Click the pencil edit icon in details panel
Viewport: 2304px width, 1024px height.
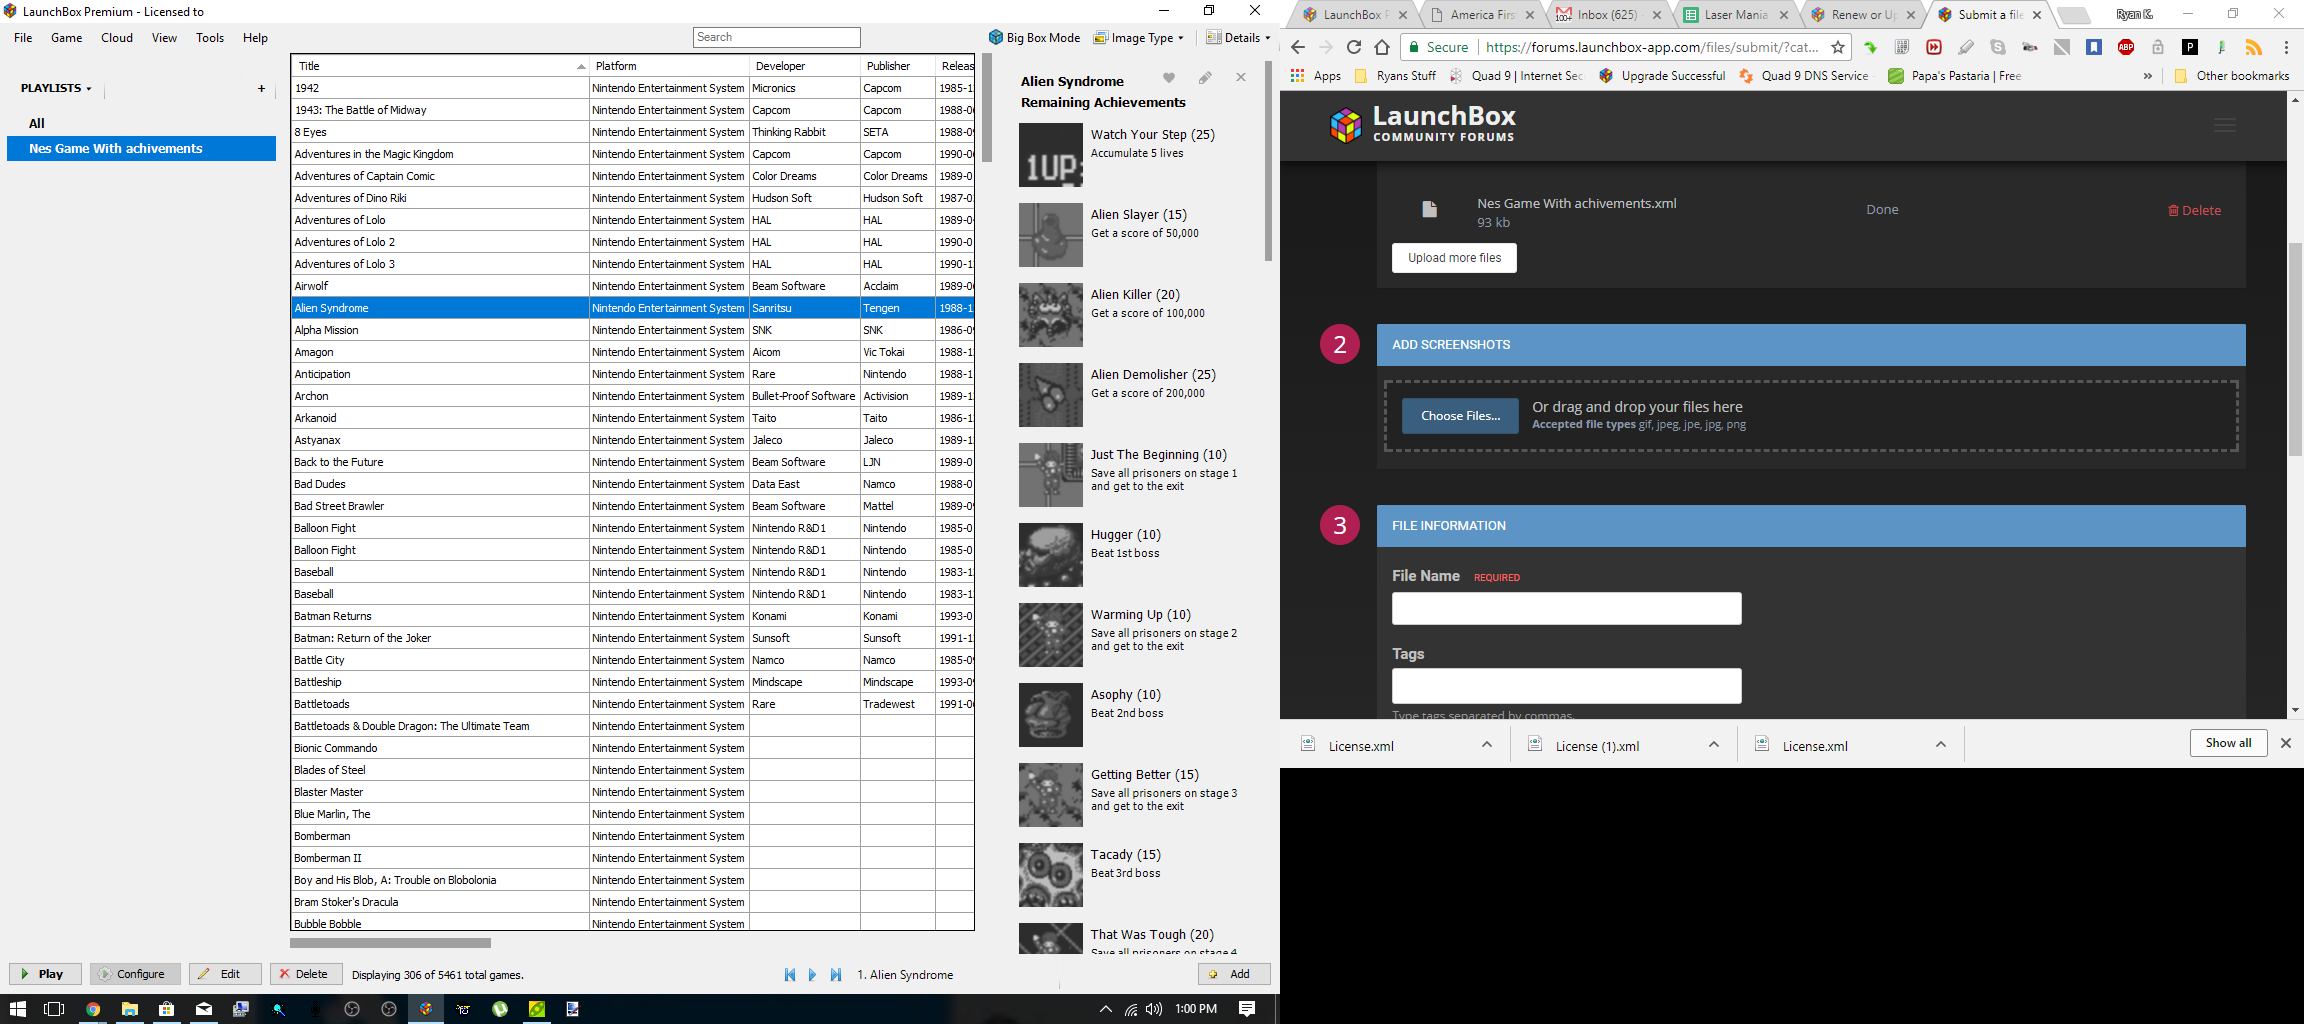pyautogui.click(x=1205, y=78)
